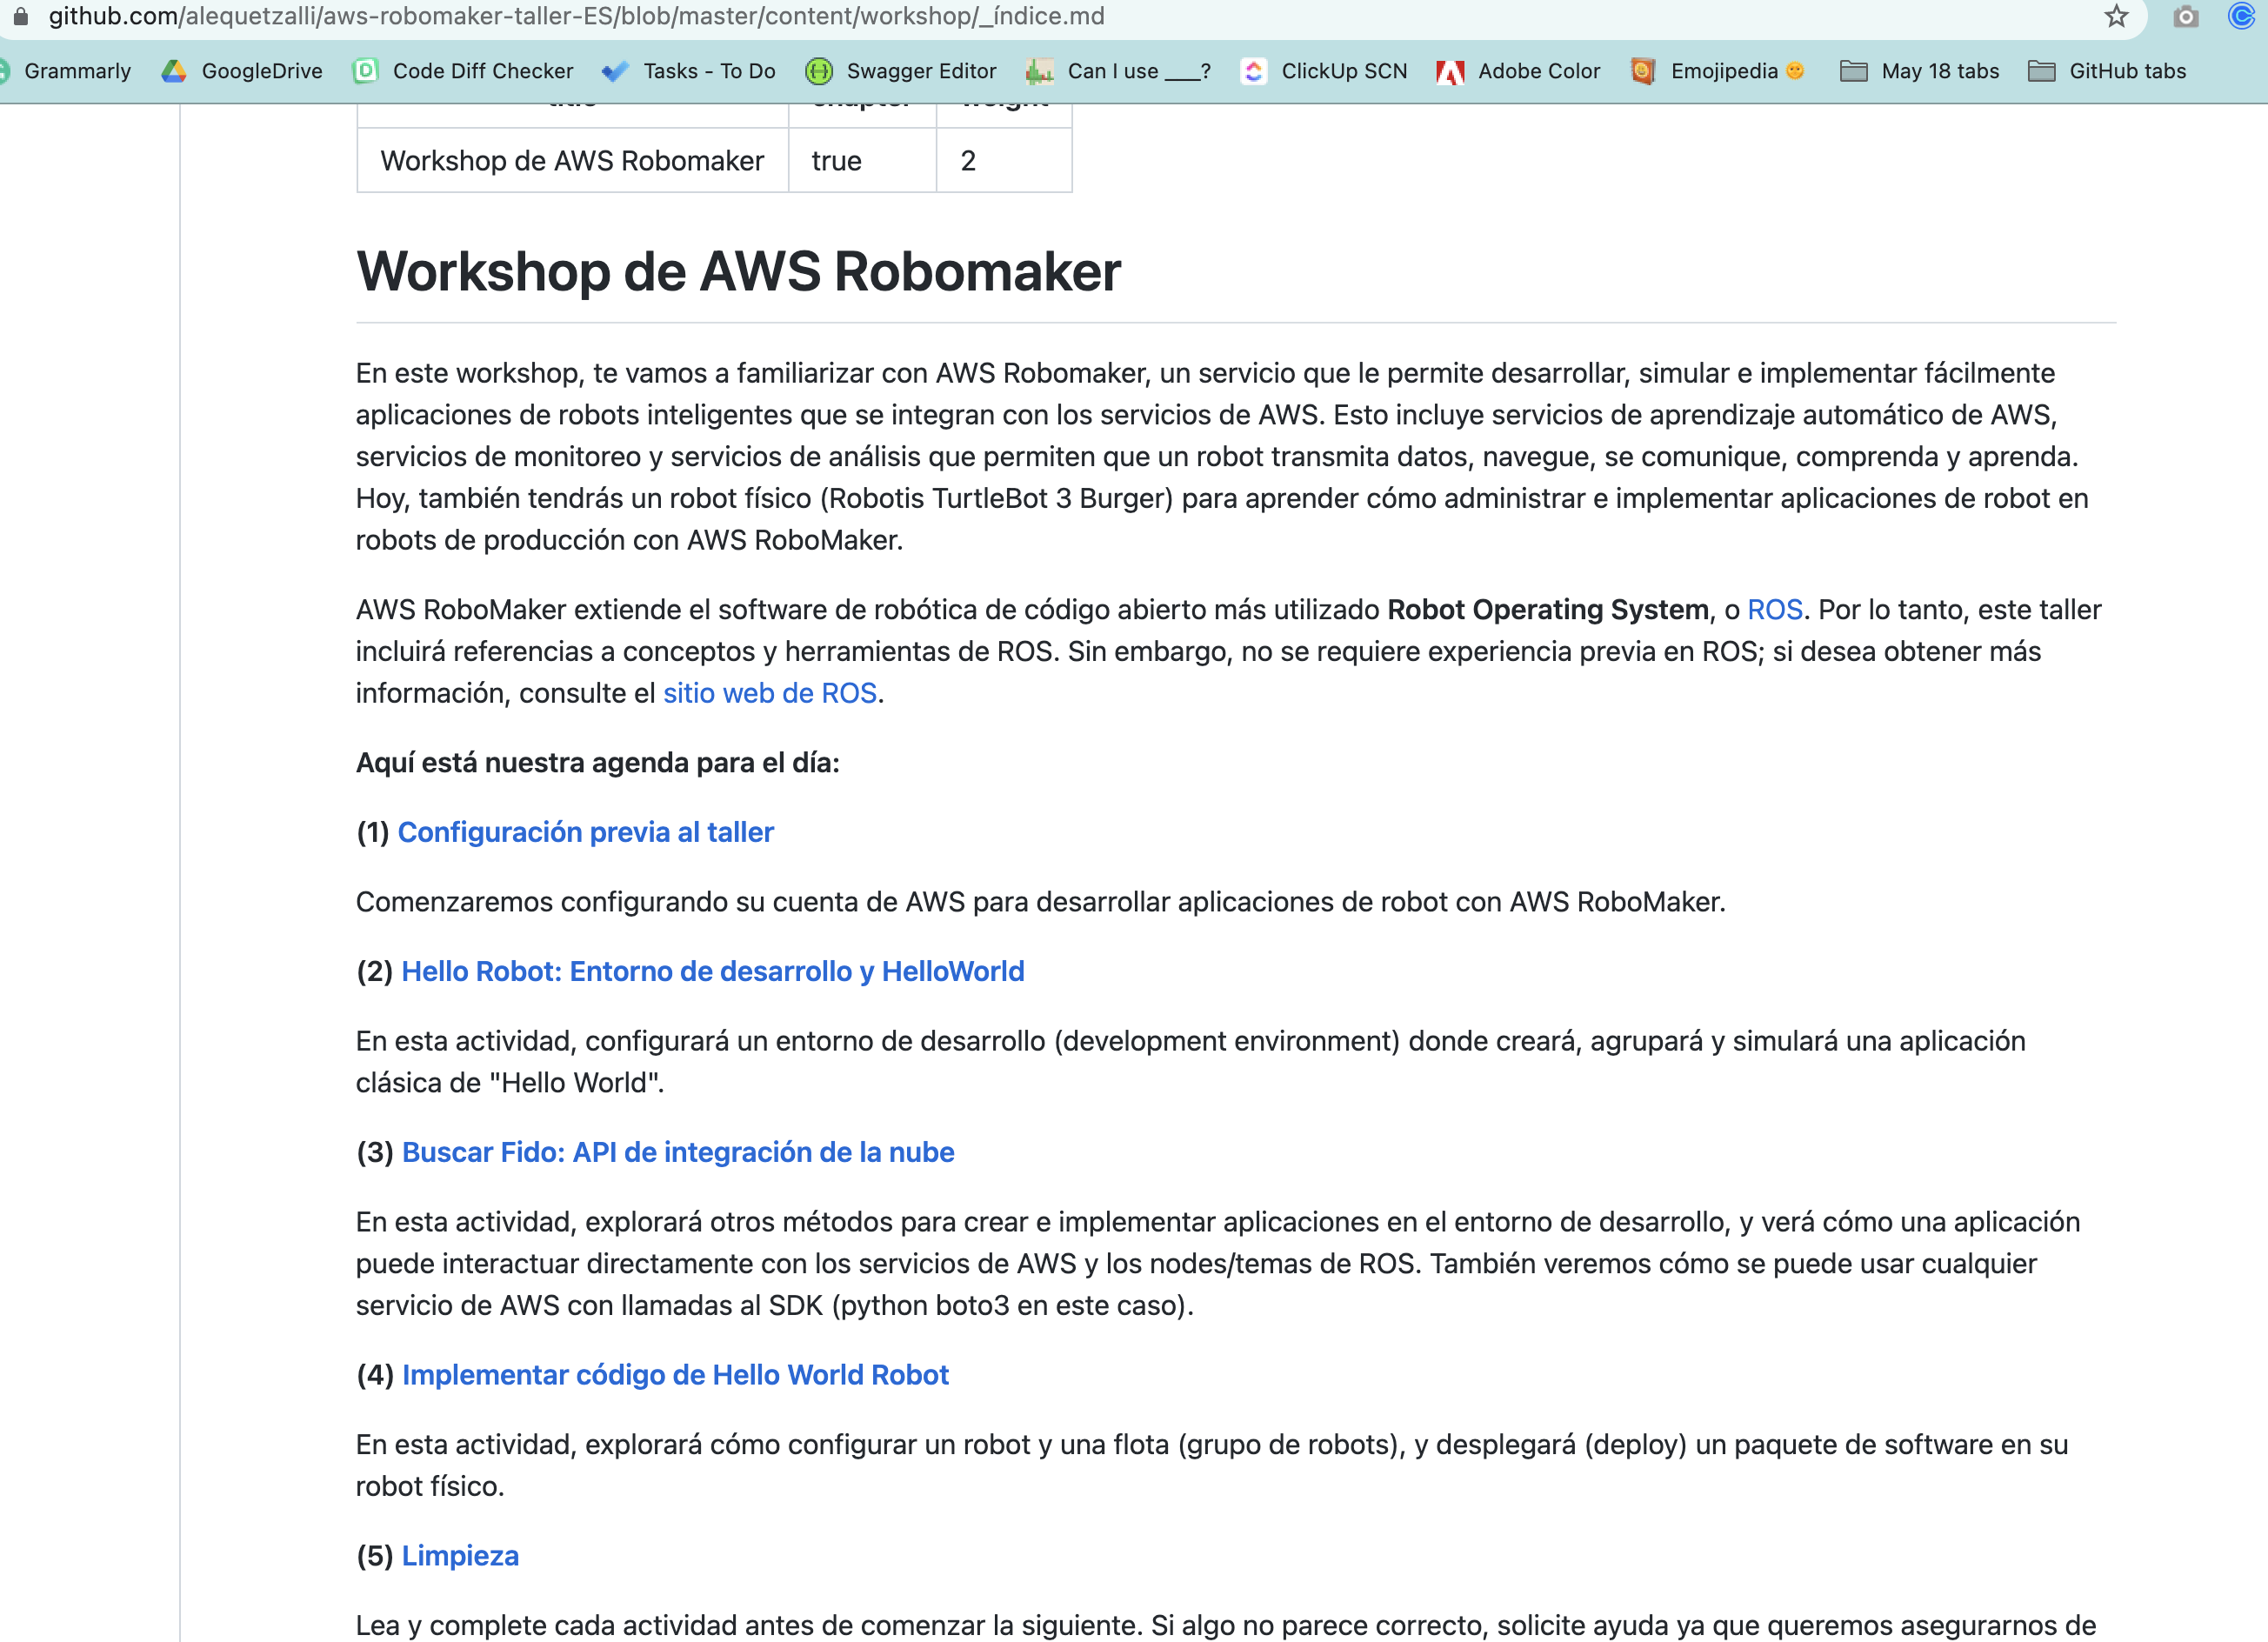
Task: Click the camera extension icon
Action: (2185, 16)
